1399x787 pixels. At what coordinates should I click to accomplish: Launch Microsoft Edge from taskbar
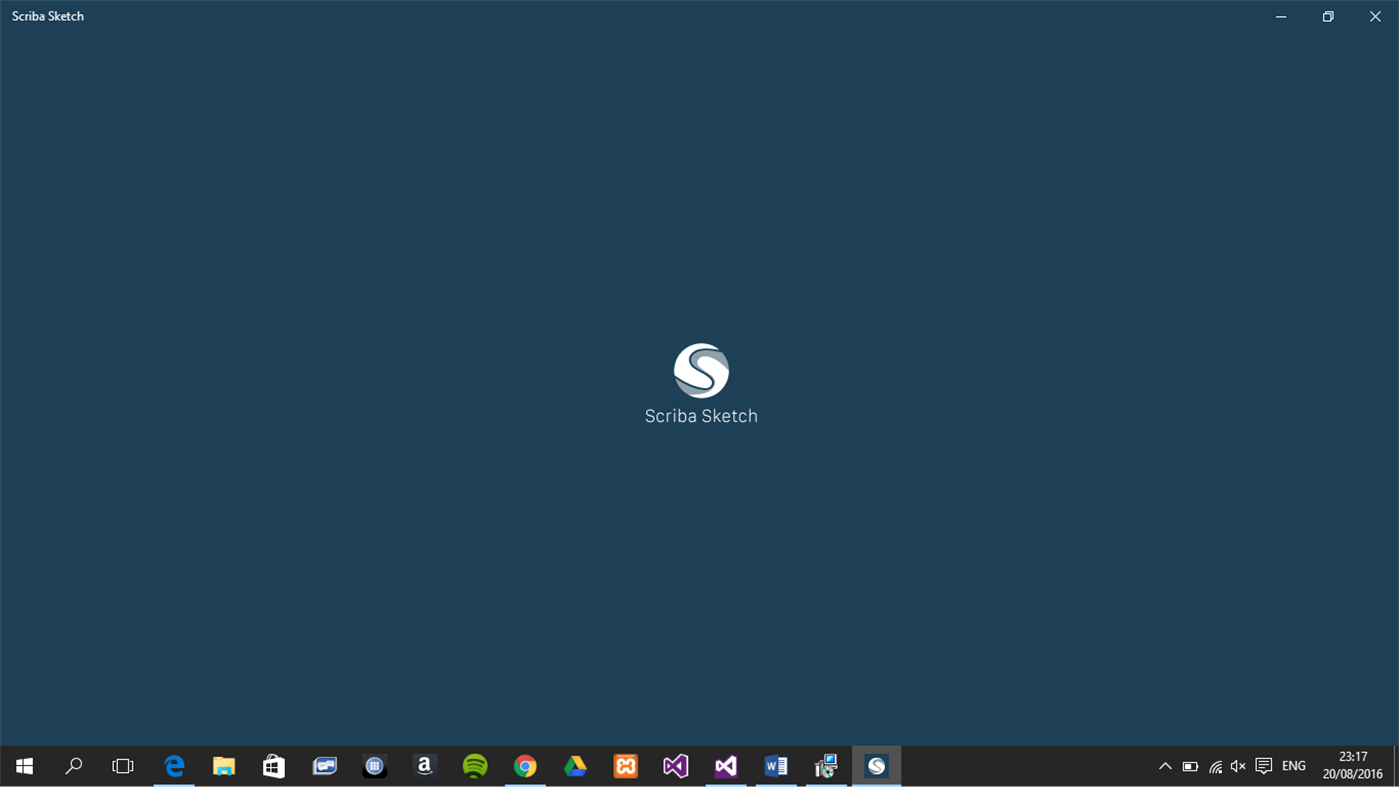(174, 766)
